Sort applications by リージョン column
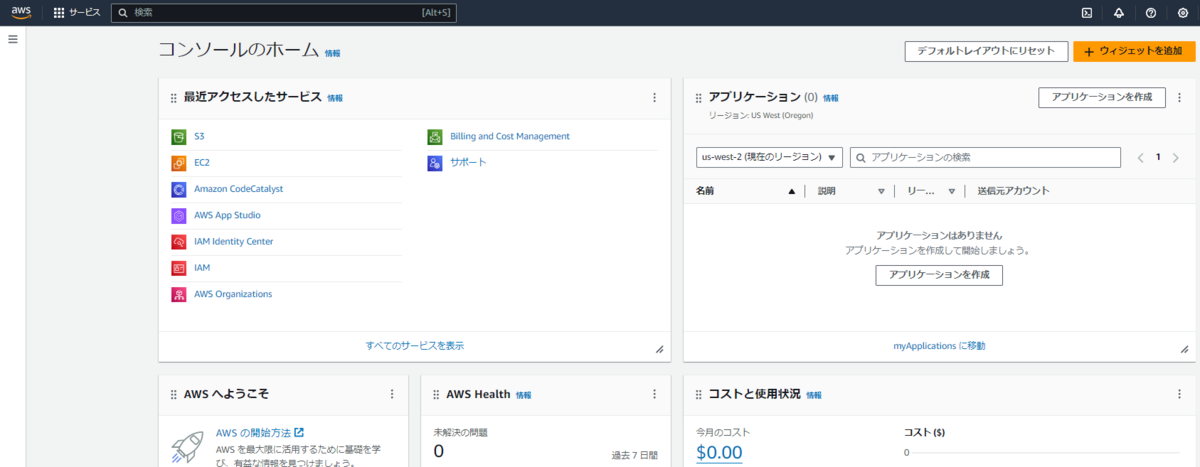 point(952,191)
